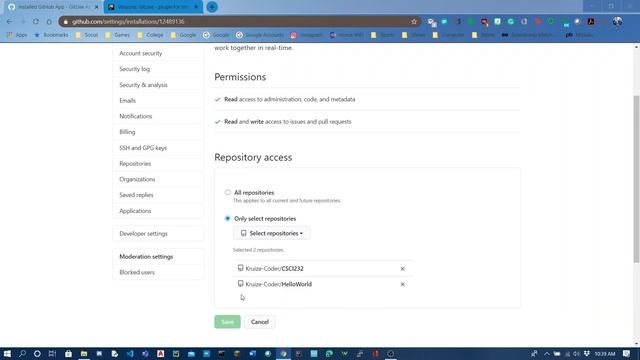The height and width of the screenshot is (360, 640).
Task: Open Microsoft Teams from the taskbar
Action: tap(145, 353)
